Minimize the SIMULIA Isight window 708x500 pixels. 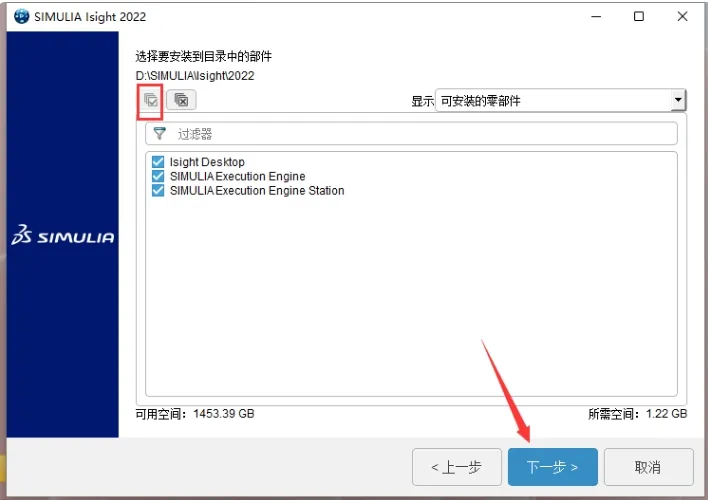point(596,17)
